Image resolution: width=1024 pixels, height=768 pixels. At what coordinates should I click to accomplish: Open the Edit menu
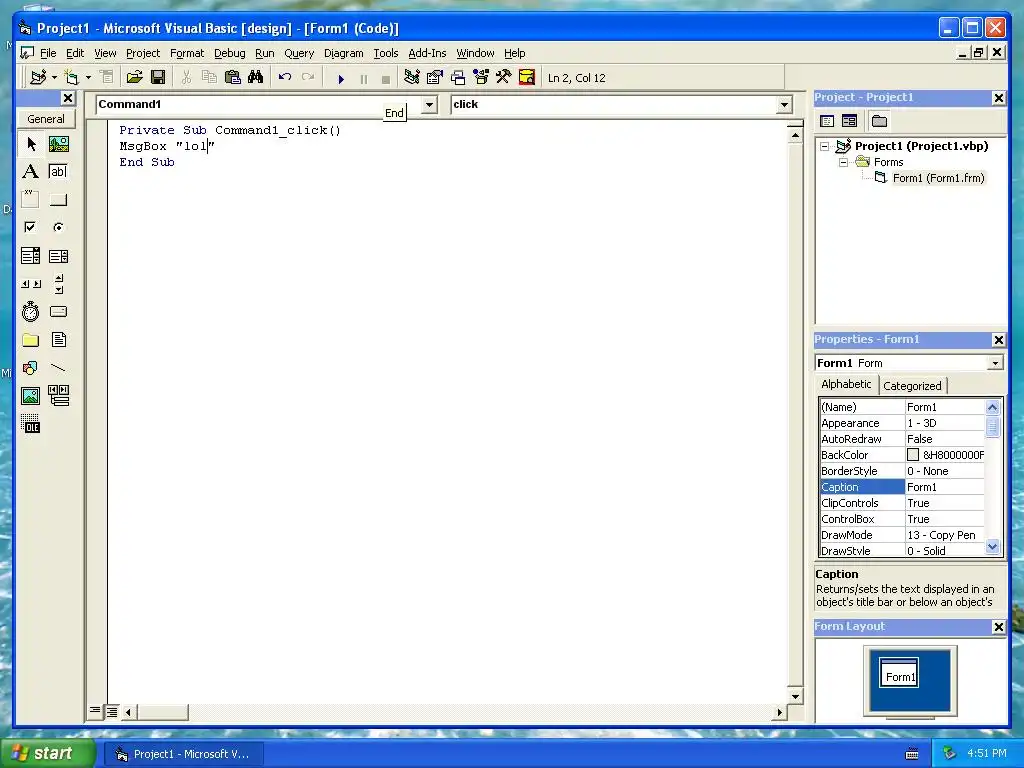coord(74,53)
